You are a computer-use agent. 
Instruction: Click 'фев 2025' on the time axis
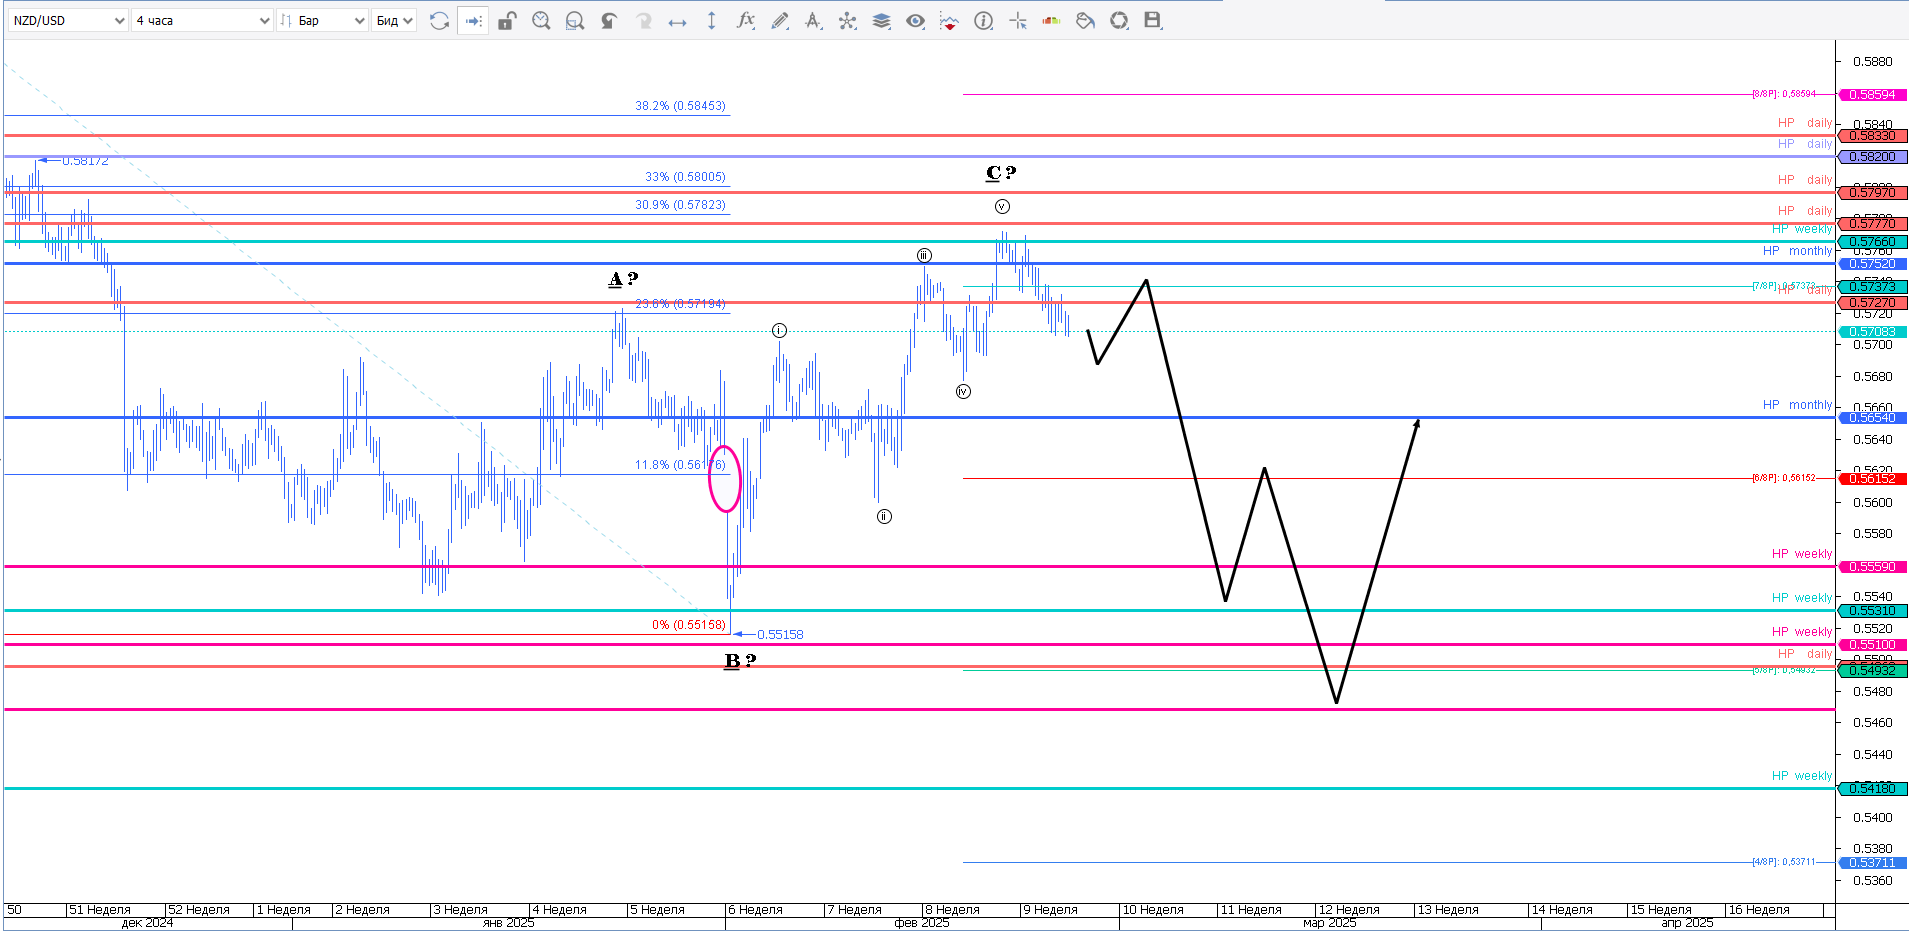click(922, 923)
